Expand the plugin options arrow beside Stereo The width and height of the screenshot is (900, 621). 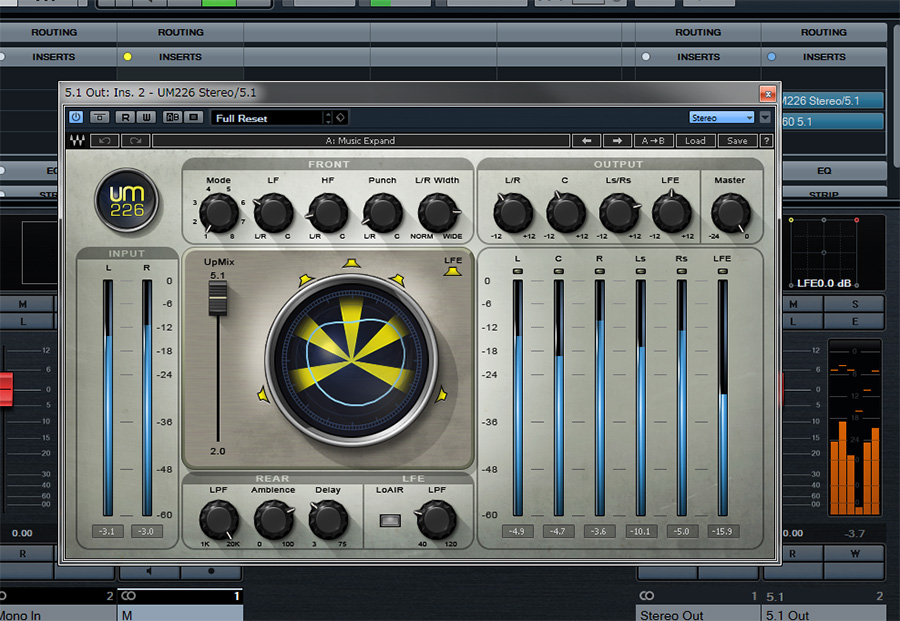coord(765,117)
